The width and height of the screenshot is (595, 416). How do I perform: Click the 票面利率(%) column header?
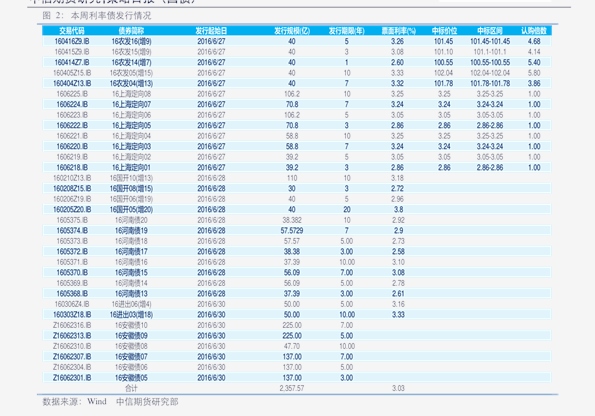pos(398,31)
